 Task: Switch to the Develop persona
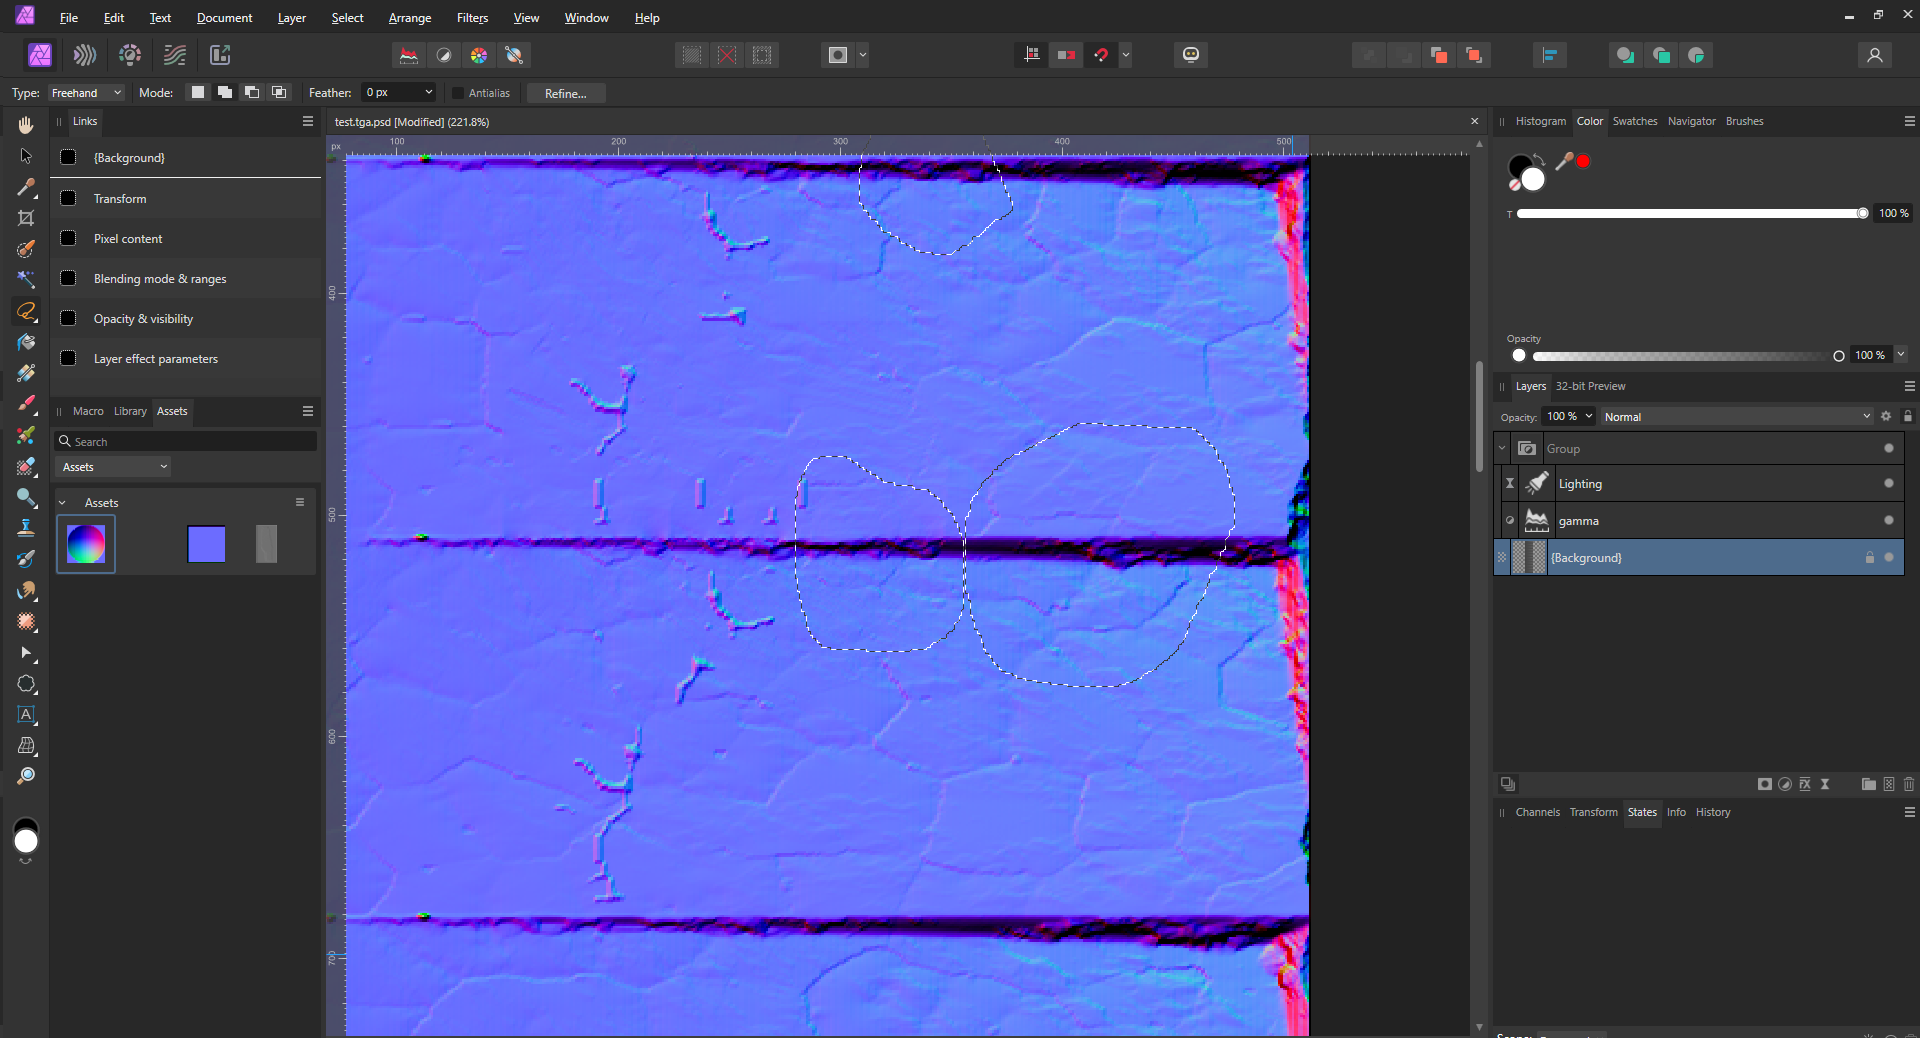click(x=130, y=55)
